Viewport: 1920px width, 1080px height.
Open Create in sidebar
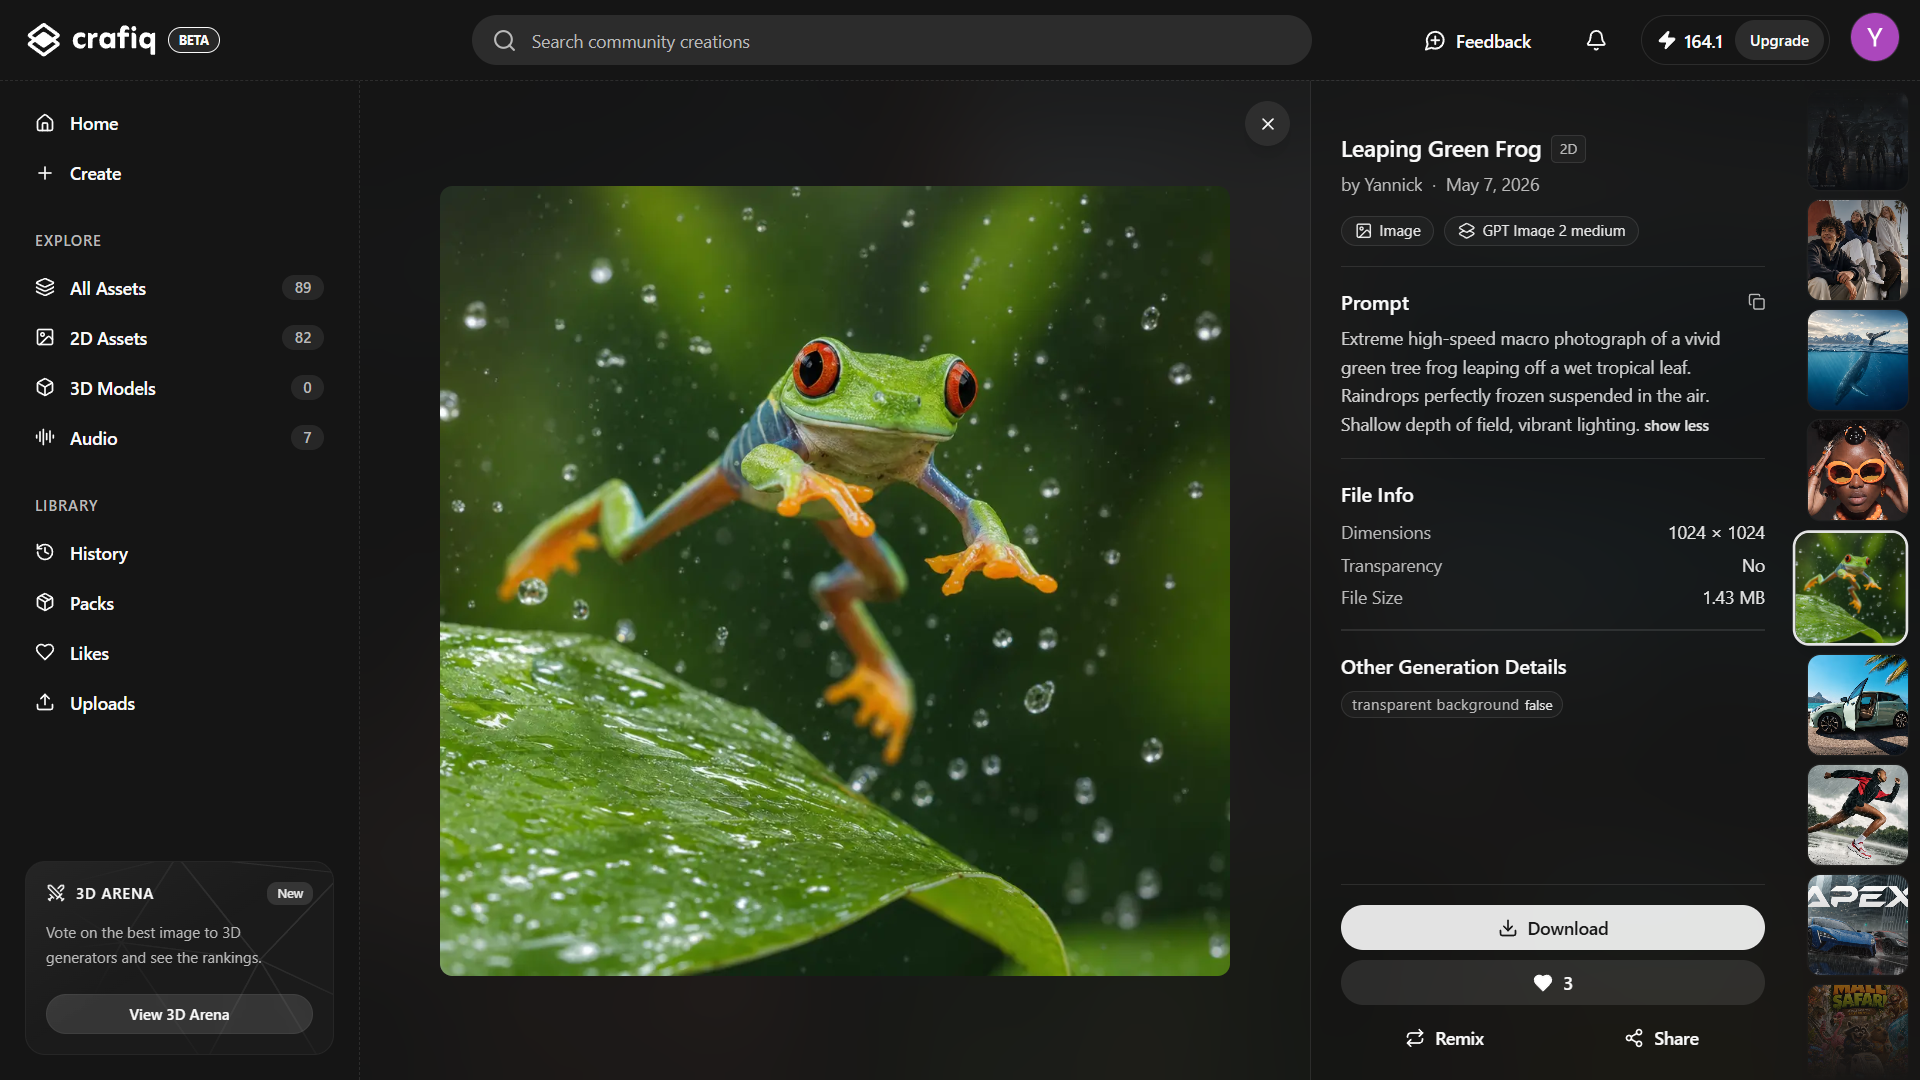click(x=179, y=173)
